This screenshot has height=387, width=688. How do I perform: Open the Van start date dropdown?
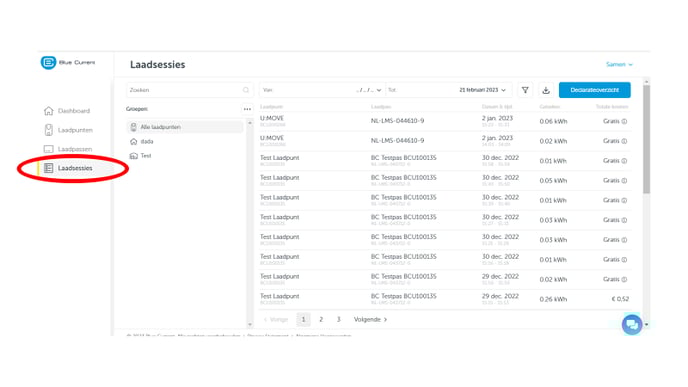322,90
